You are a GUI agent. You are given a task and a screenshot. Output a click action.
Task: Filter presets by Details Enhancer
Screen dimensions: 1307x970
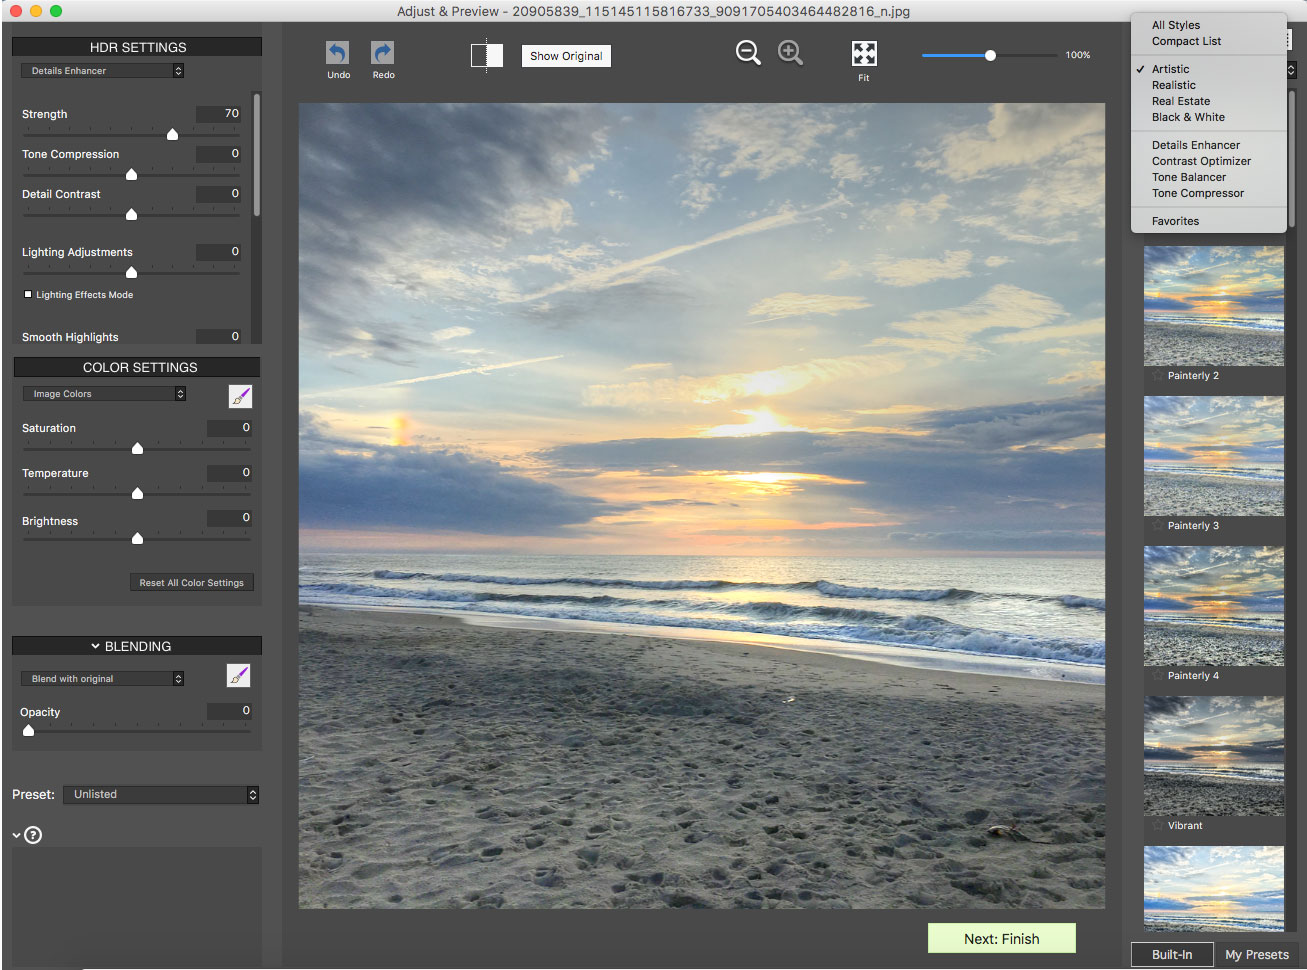1195,145
